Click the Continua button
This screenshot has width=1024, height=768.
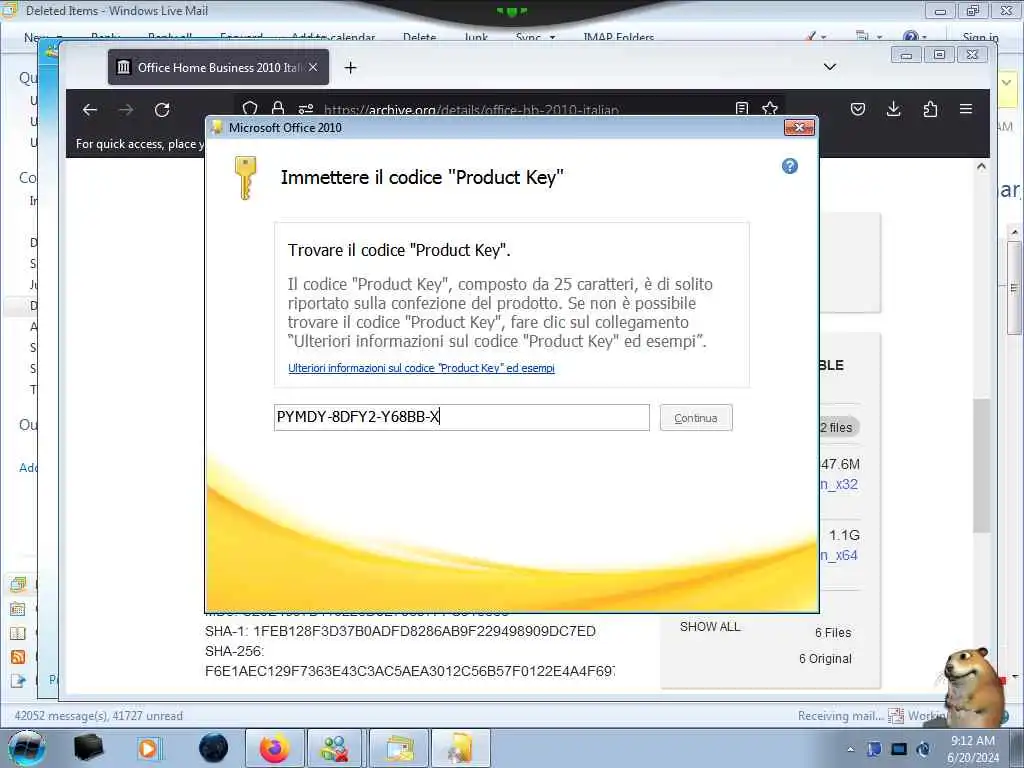pos(696,418)
